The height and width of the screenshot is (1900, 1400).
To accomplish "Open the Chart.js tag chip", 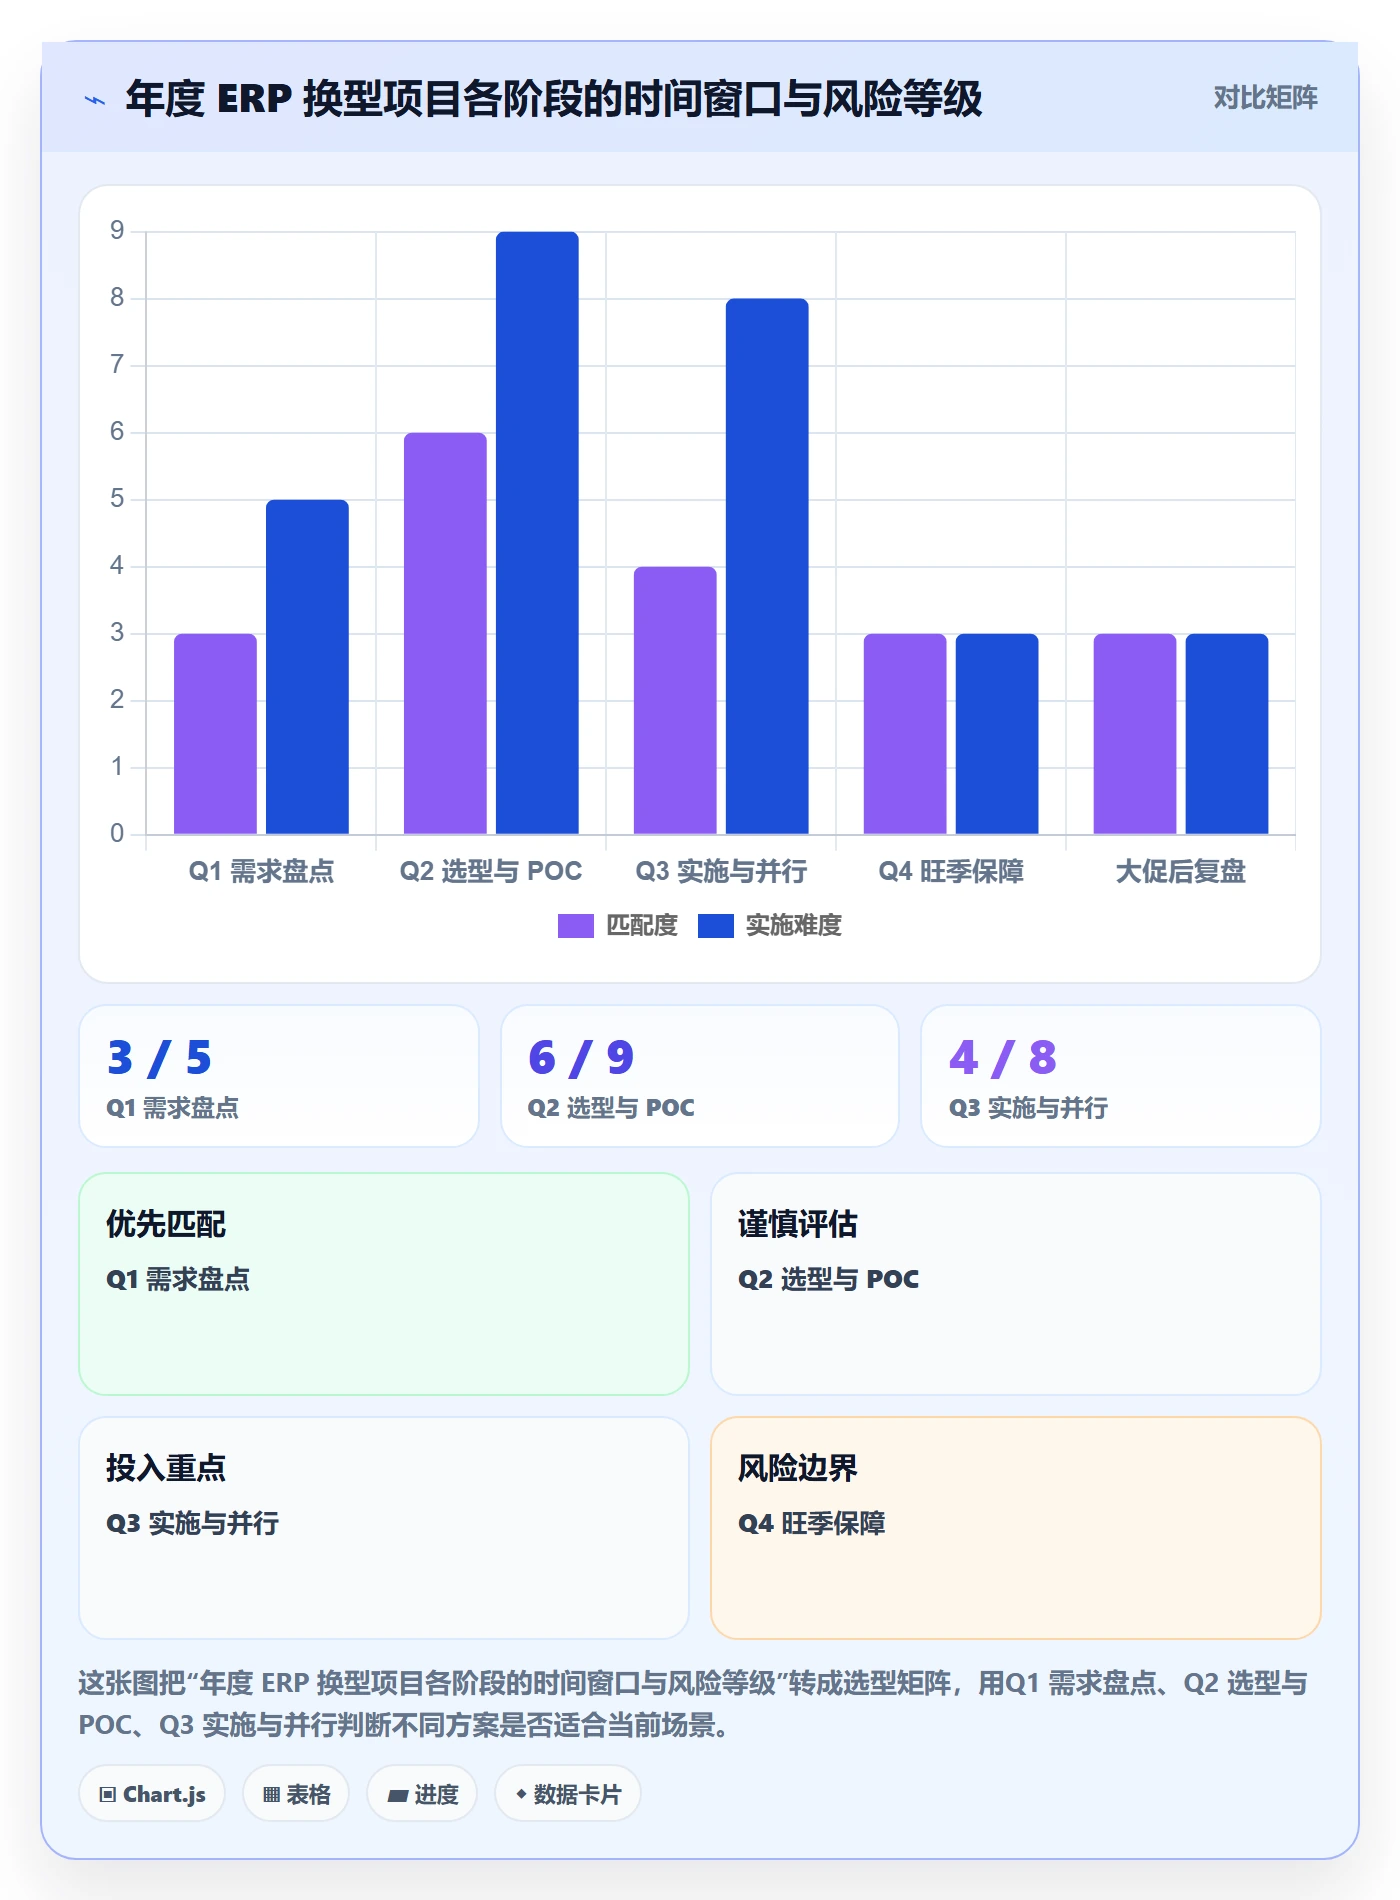I will 152,1794.
